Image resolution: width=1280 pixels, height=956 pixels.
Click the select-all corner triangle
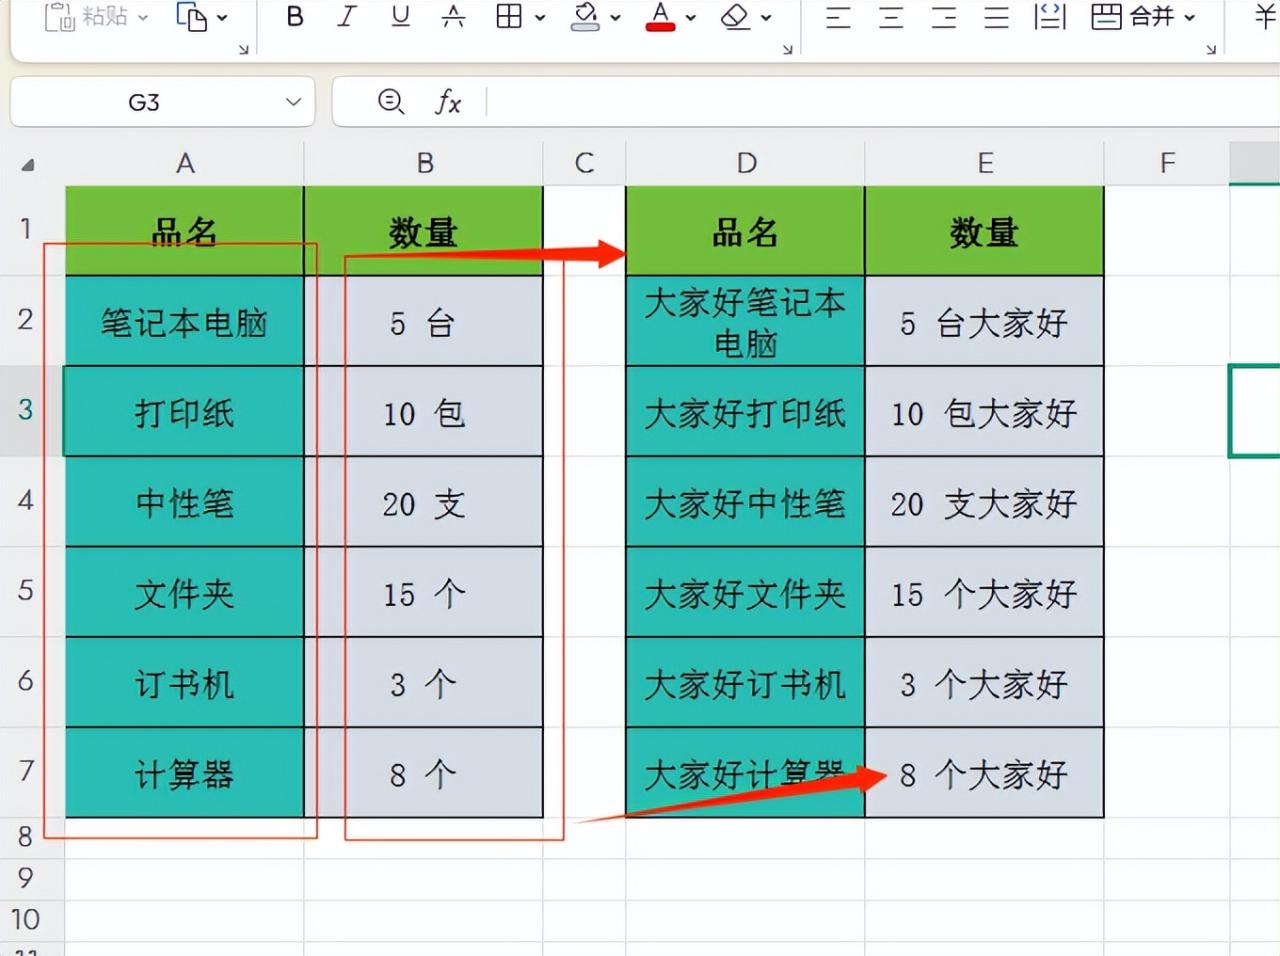(x=27, y=165)
